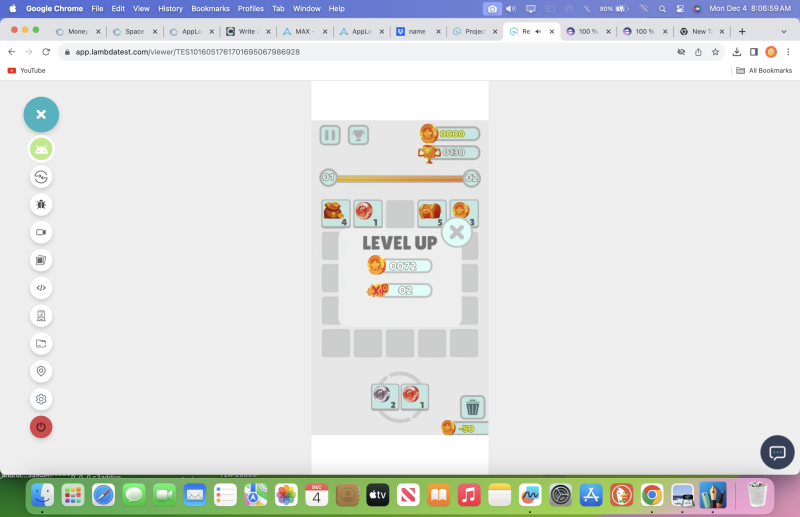Tap the red coin tile beside the money bag
800x517 pixels.
[368, 213]
